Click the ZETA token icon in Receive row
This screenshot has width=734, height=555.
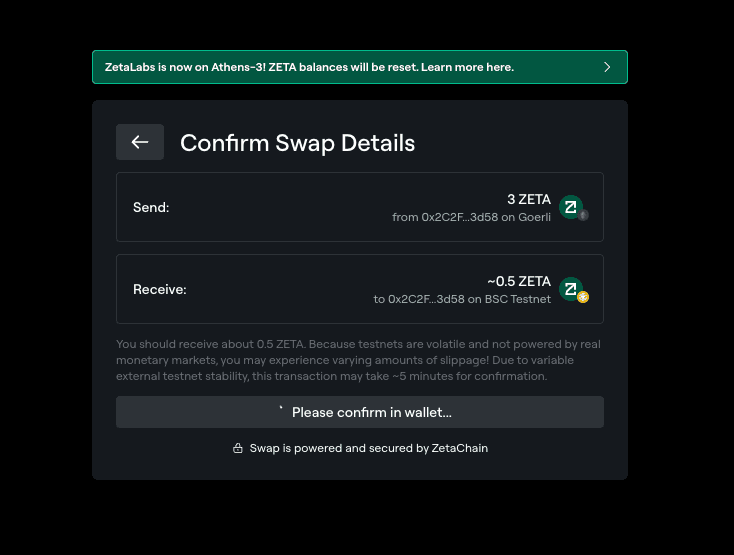pos(571,289)
